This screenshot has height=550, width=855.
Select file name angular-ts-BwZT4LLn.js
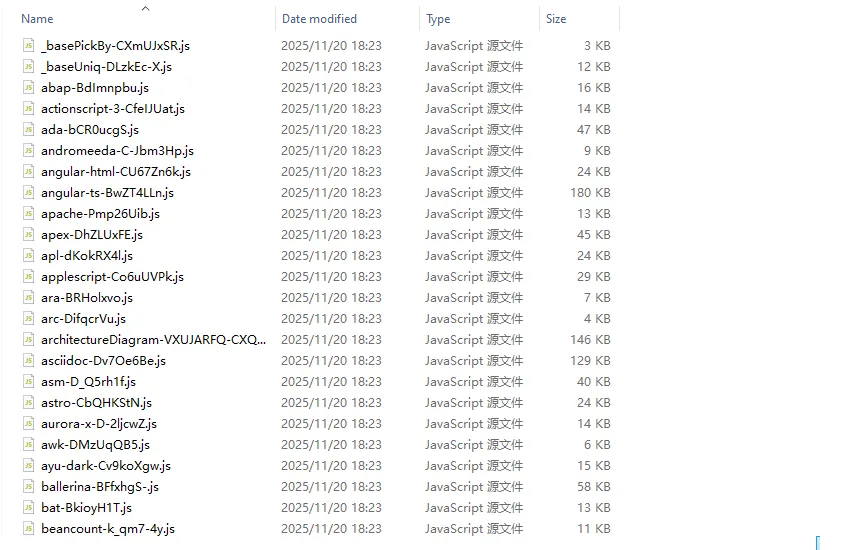tap(107, 192)
